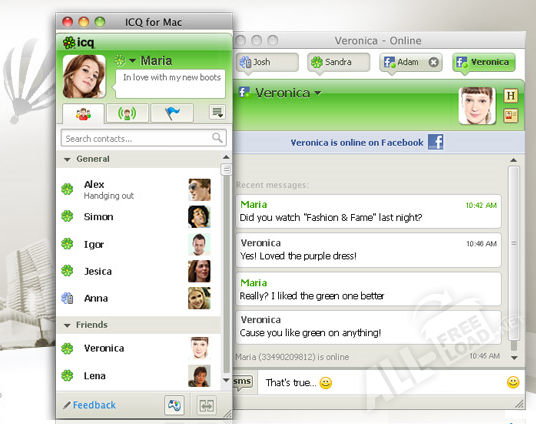Screen dimensions: 536x424
Task: Select Lena in the contact list
Action: [x=138, y=376]
